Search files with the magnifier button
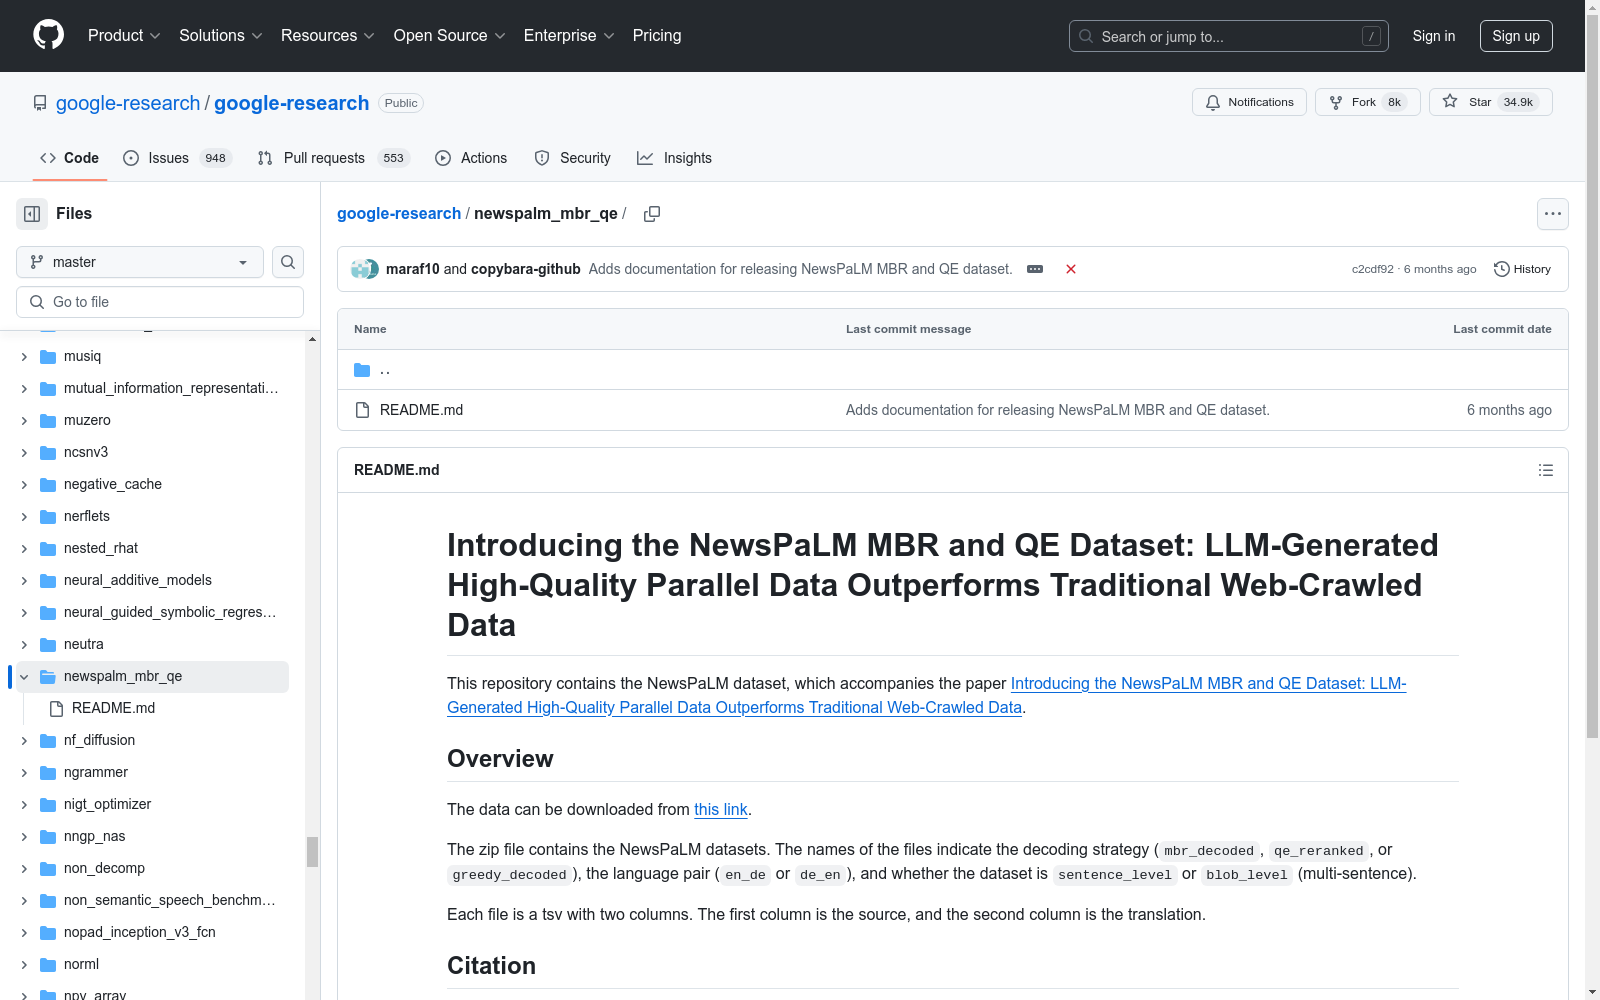 (288, 262)
